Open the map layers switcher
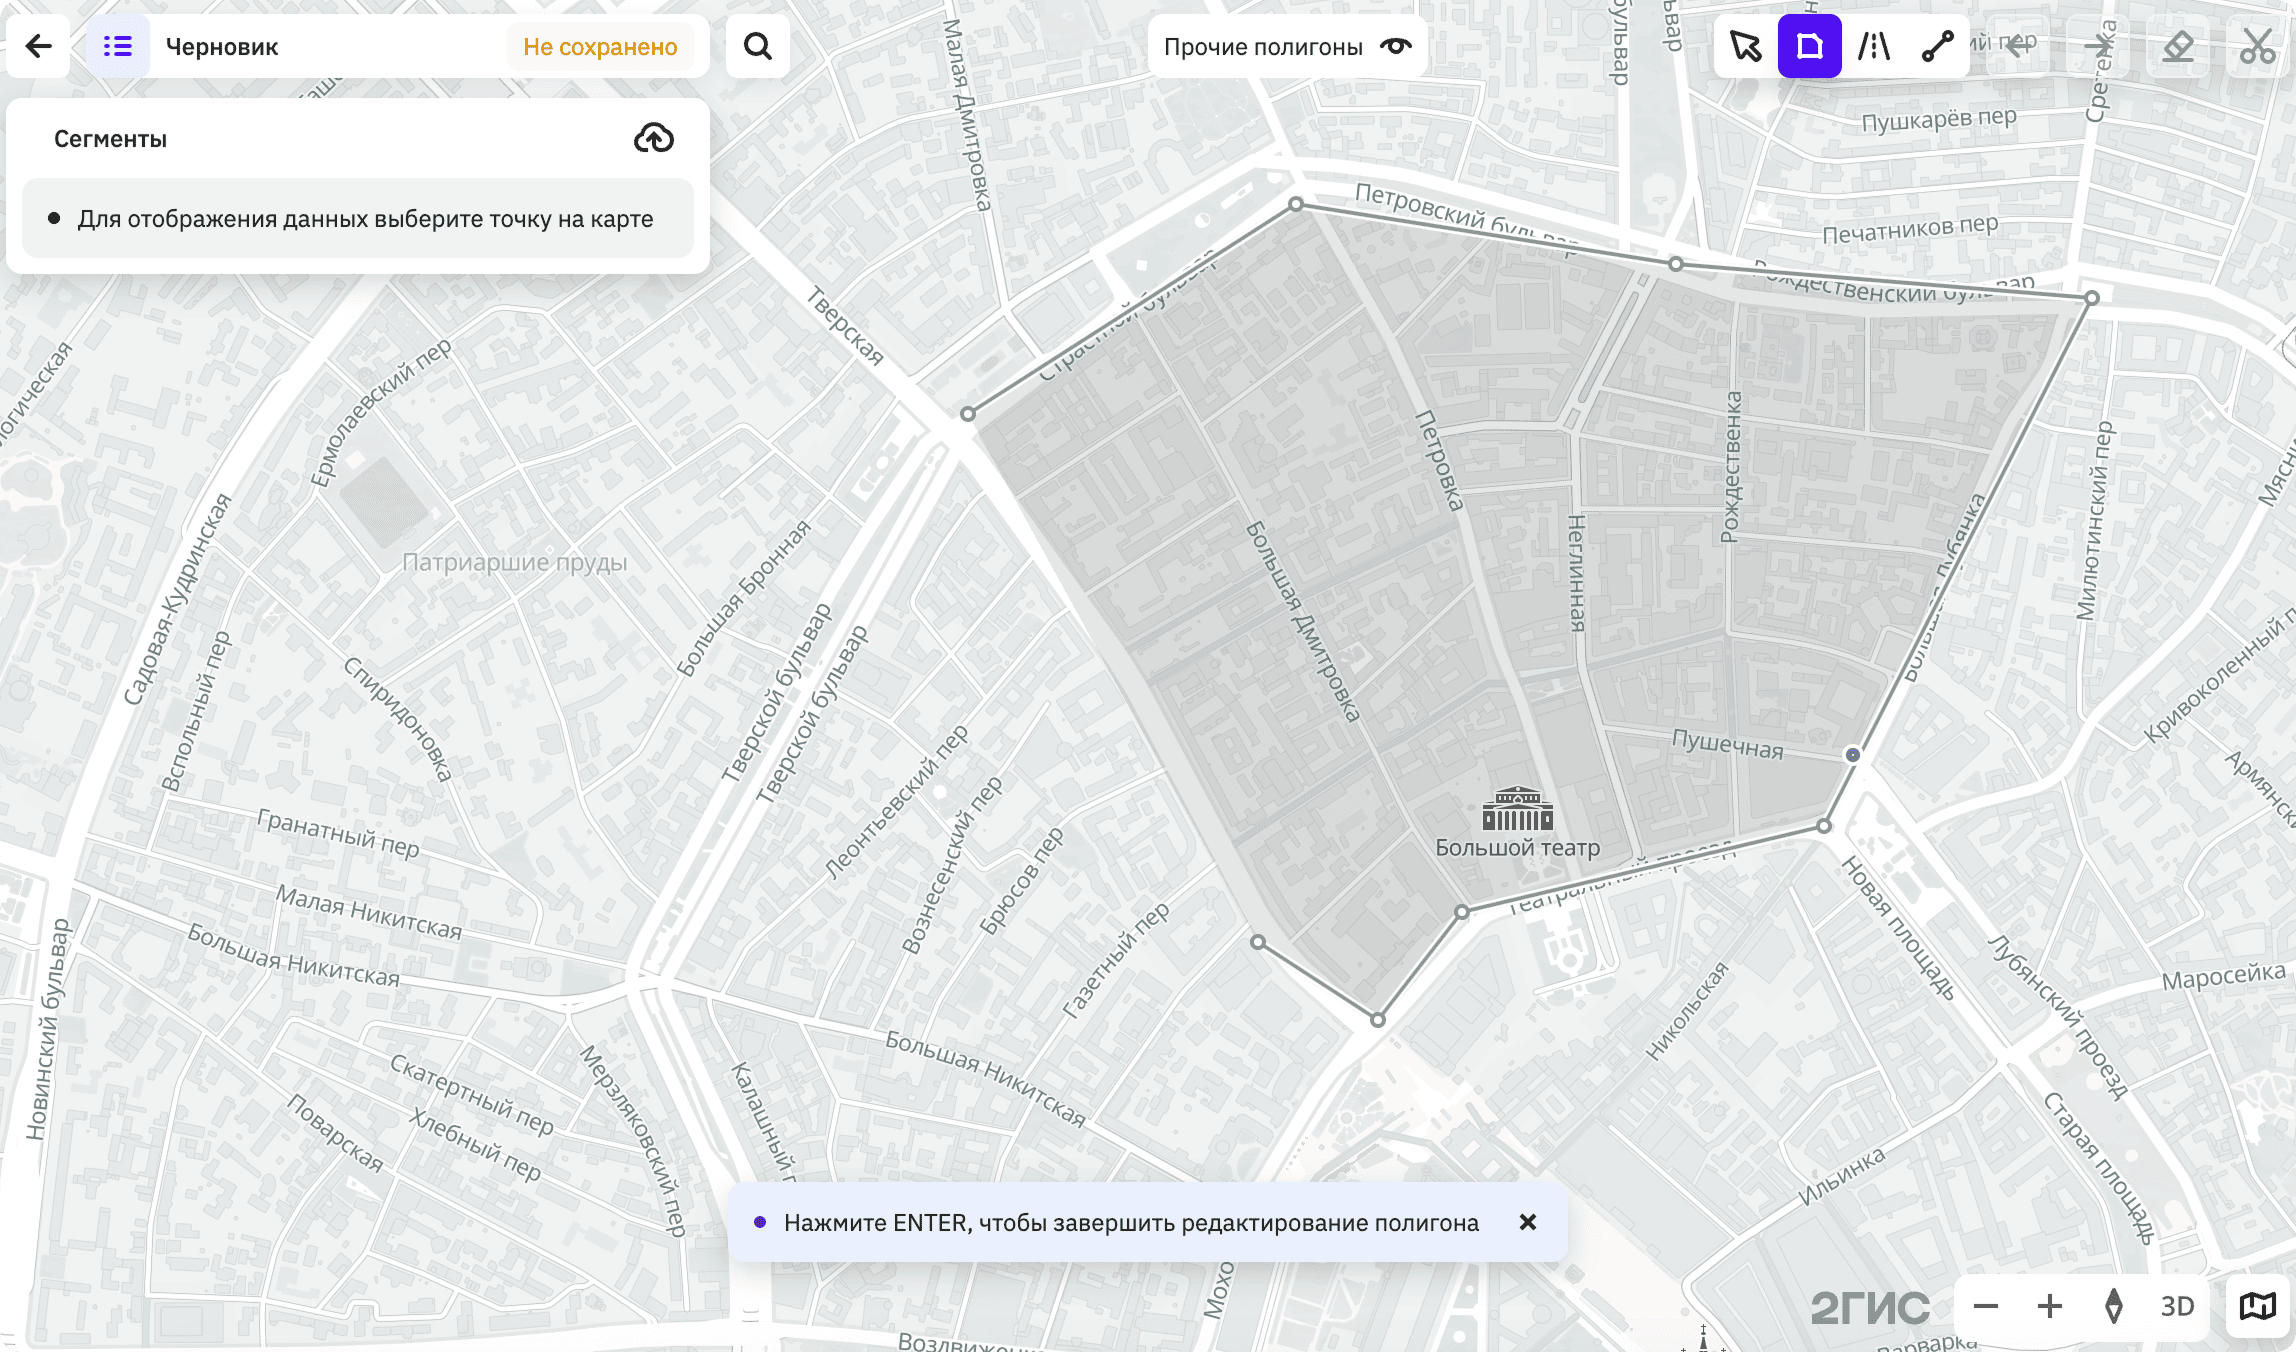Screen dimensions: 2296x1352 coord(2258,1306)
